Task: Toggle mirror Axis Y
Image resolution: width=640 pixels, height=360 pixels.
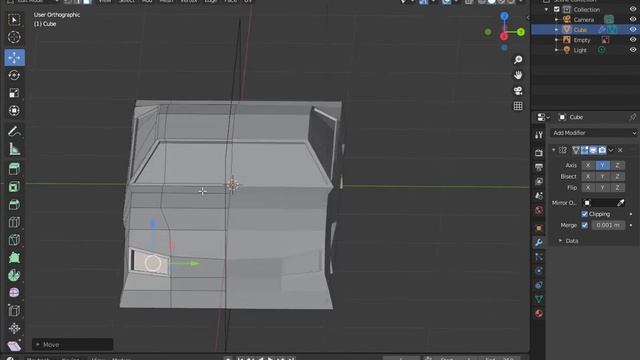Action: click(602, 165)
